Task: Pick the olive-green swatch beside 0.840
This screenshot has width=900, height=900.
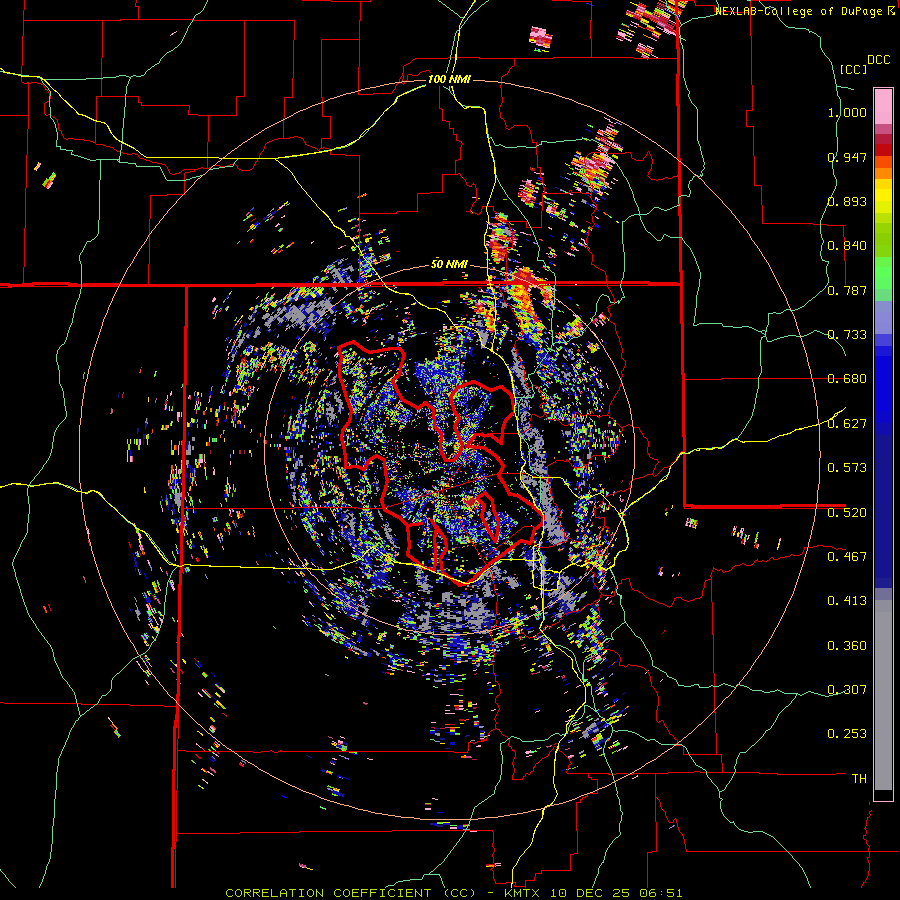Action: (883, 240)
